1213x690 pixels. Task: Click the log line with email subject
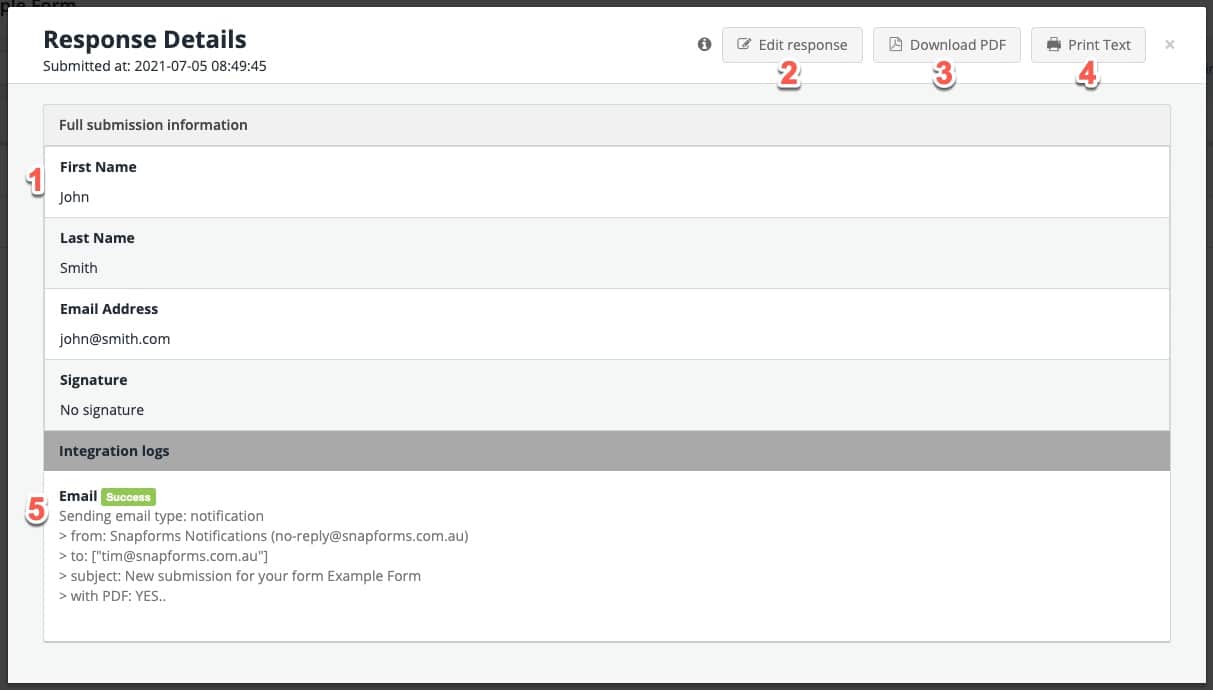pyautogui.click(x=239, y=576)
